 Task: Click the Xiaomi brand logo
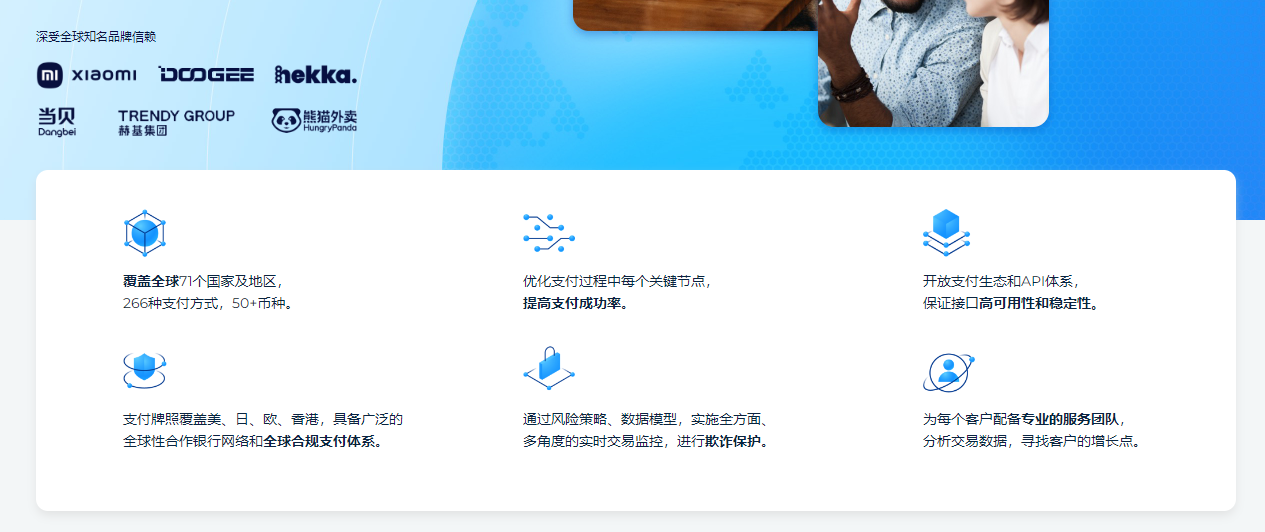87,75
